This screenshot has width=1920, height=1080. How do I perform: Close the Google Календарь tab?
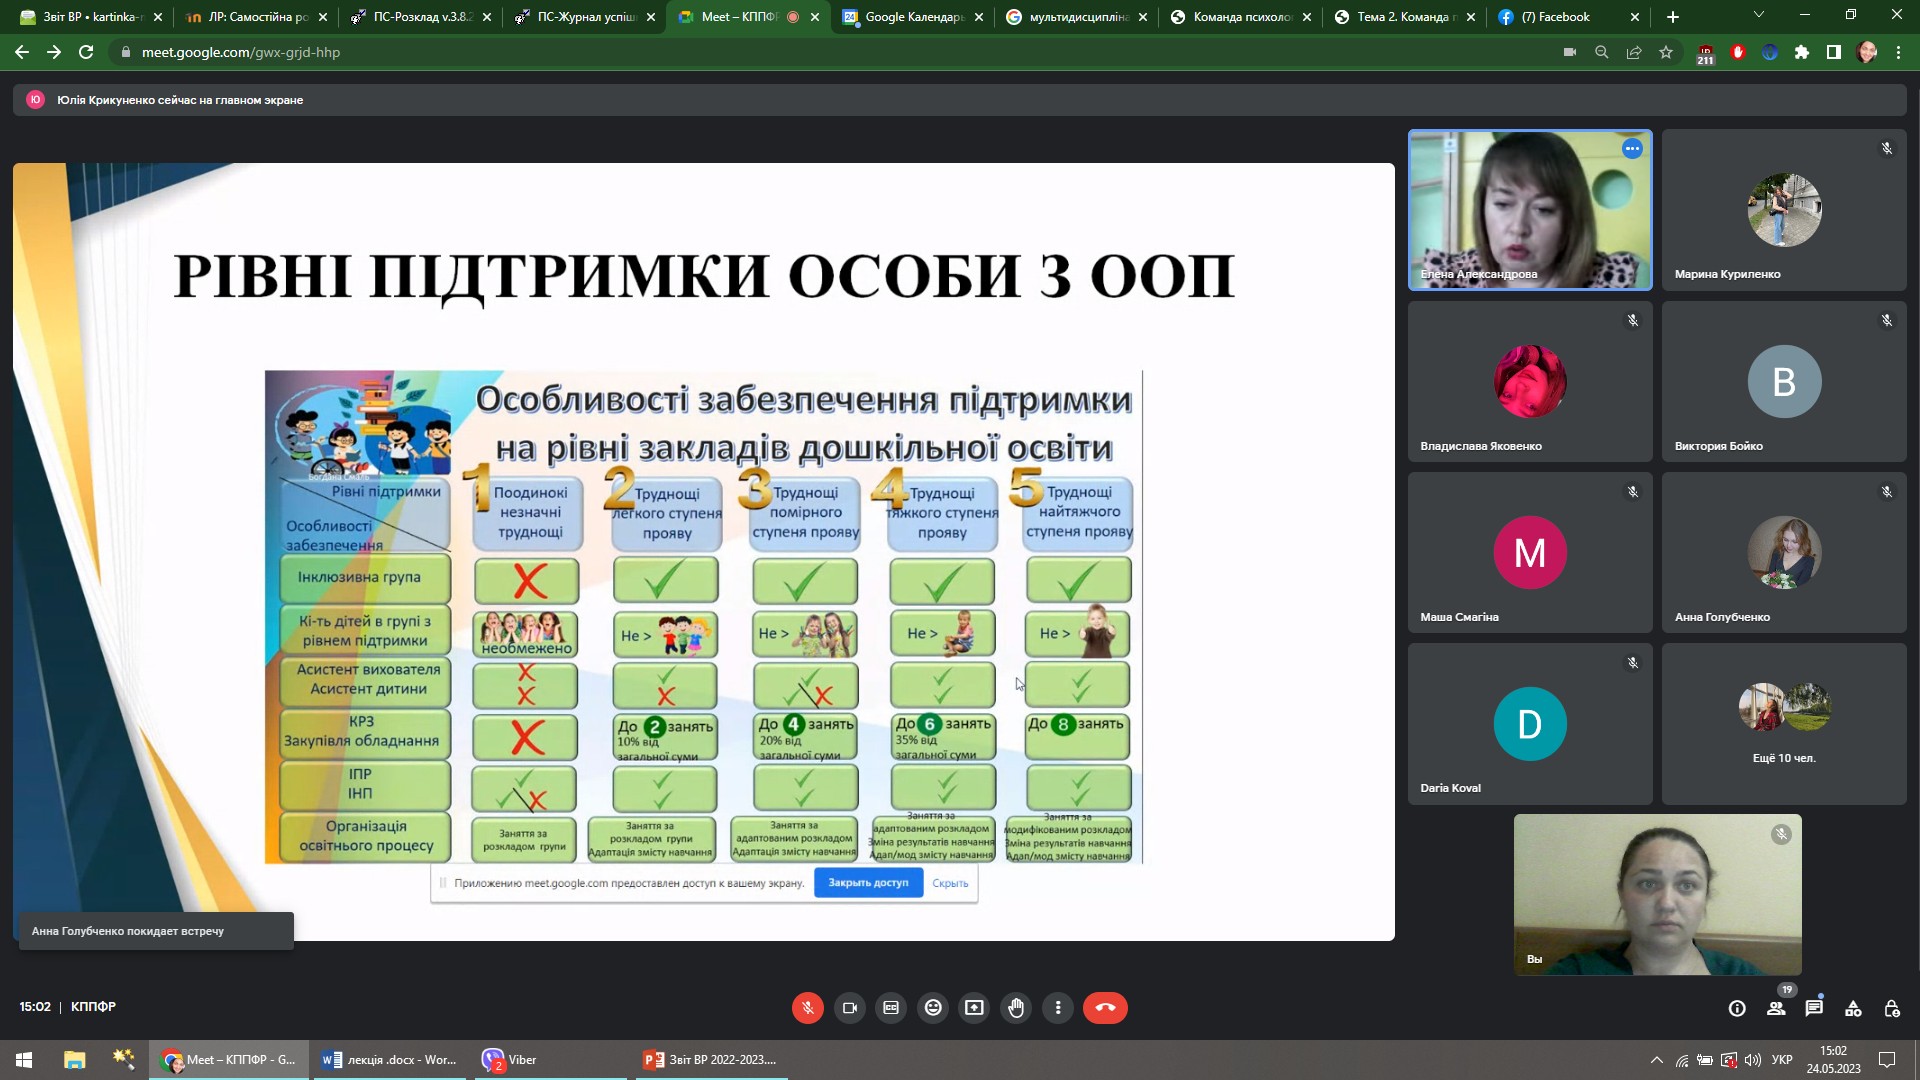pyautogui.click(x=979, y=17)
